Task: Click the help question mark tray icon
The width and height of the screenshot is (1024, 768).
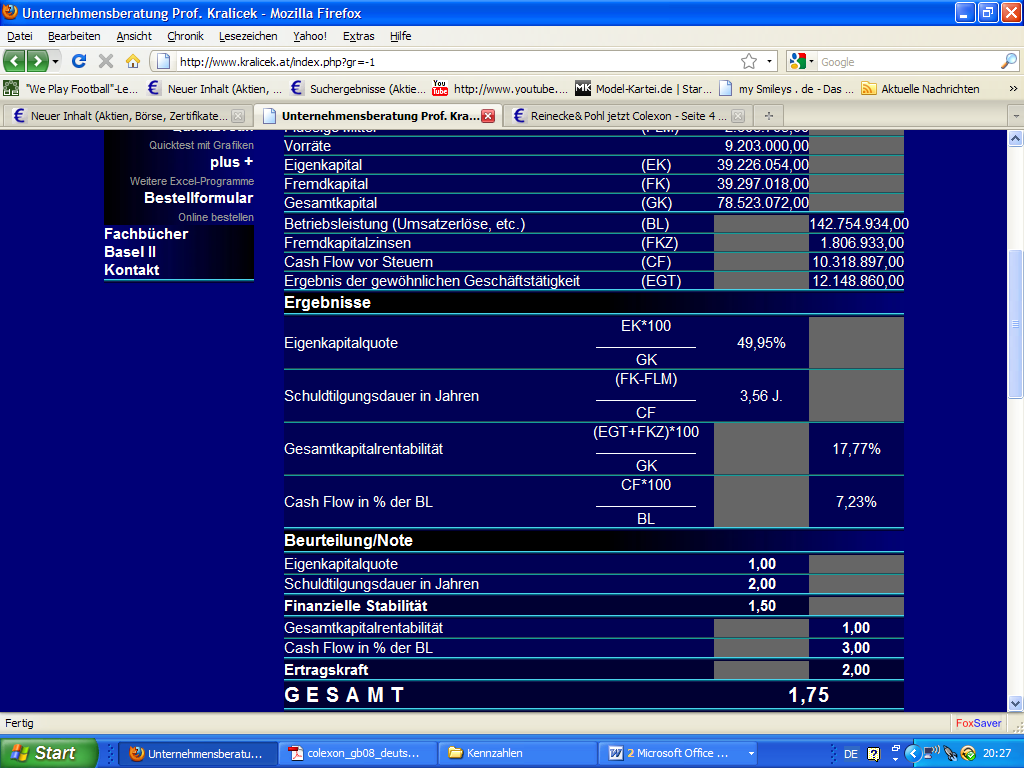Action: [873, 754]
